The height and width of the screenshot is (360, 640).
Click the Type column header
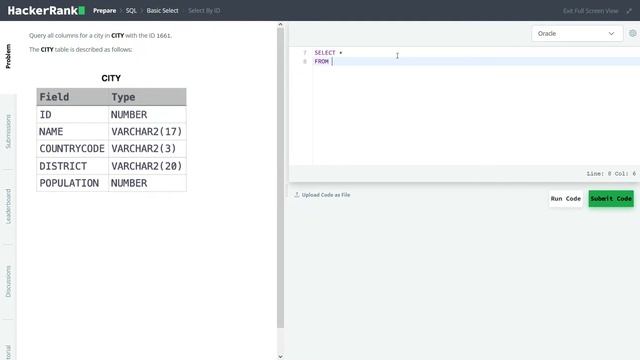[x=148, y=97]
